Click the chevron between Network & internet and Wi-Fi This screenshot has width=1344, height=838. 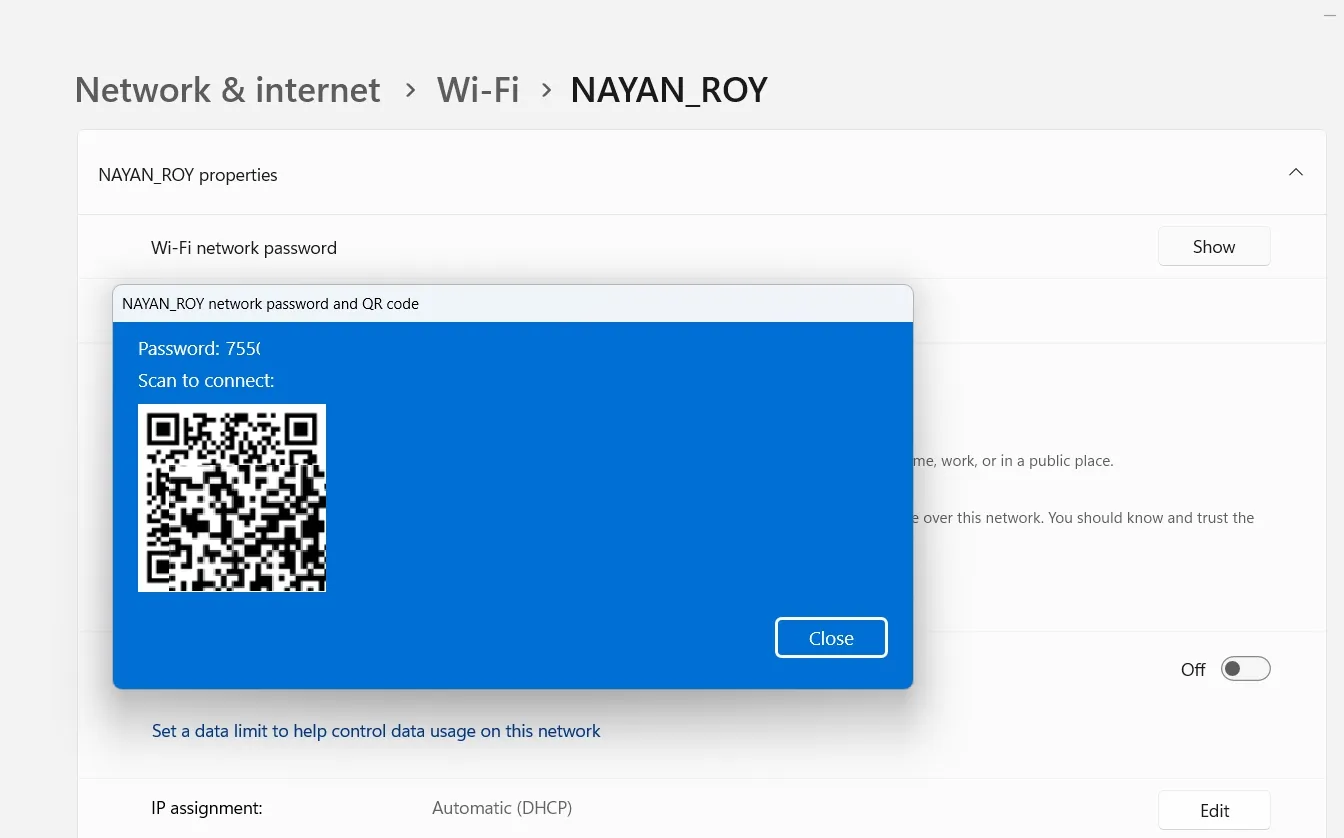tap(410, 90)
